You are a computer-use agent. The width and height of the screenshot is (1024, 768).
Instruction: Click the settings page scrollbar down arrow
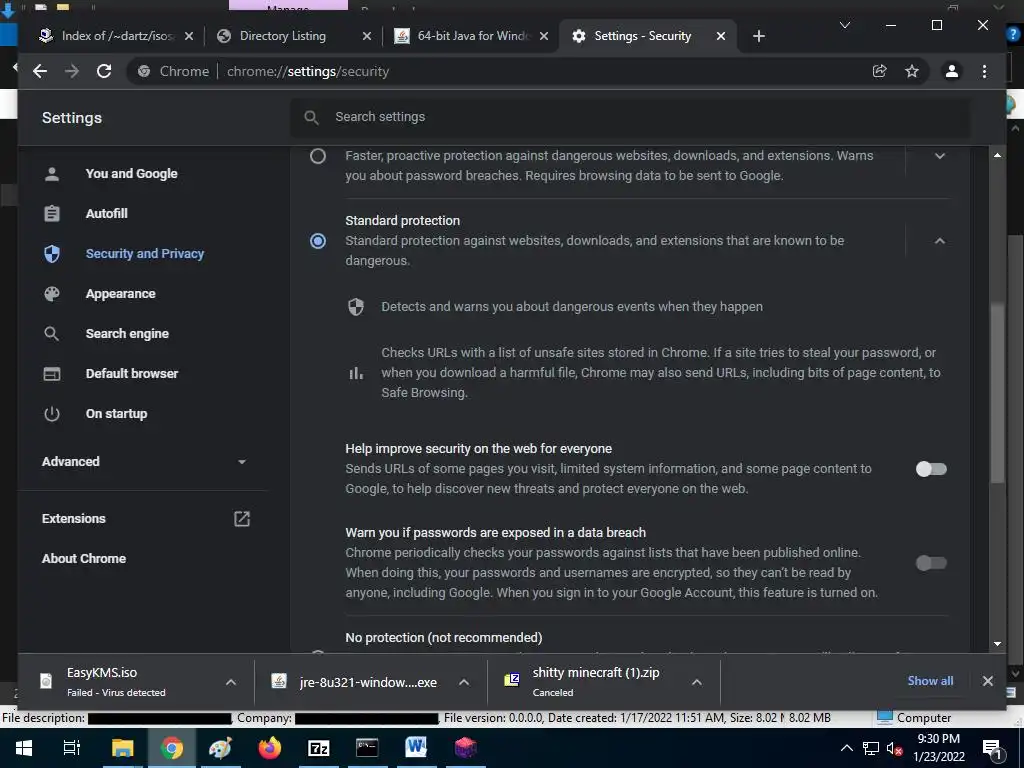click(997, 644)
